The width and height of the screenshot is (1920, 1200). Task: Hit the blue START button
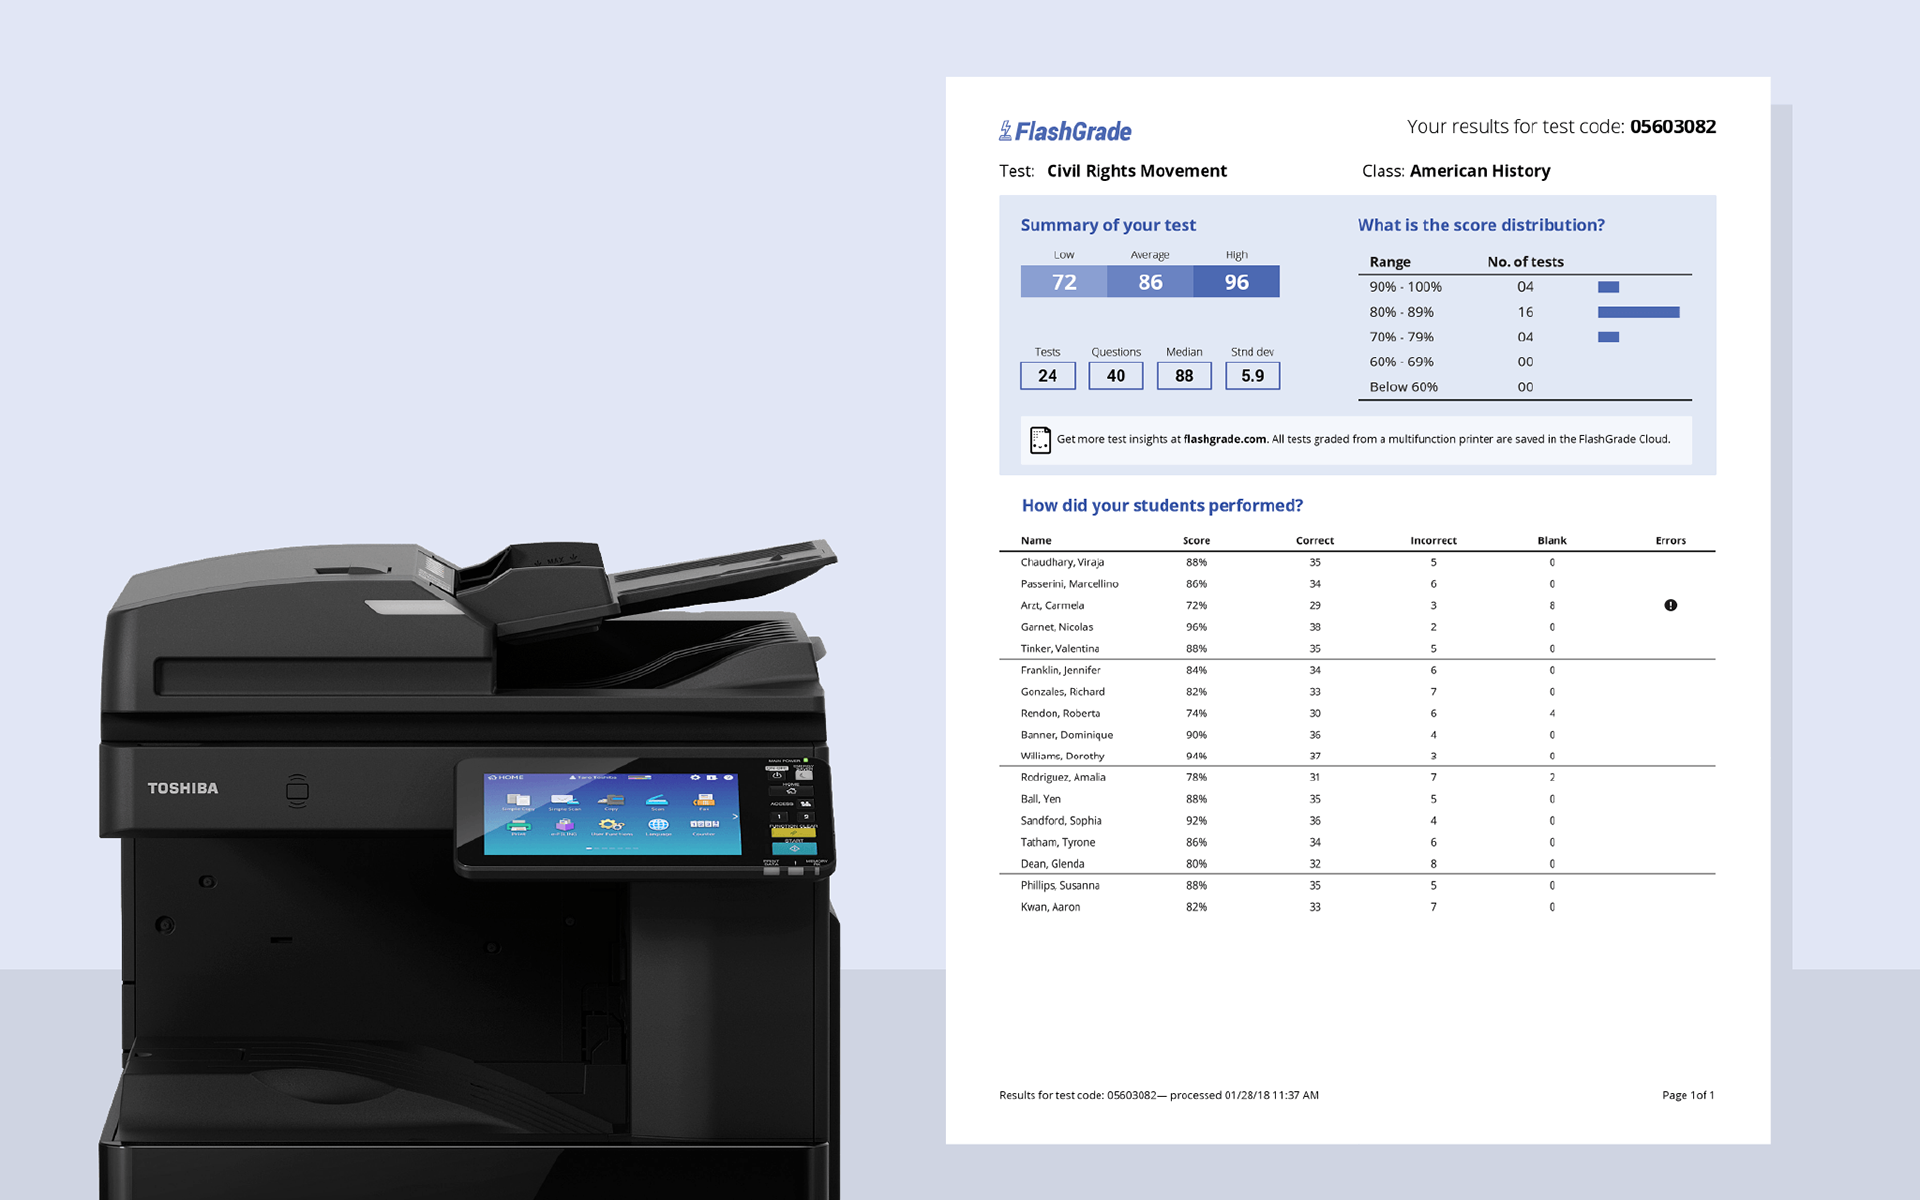(795, 848)
